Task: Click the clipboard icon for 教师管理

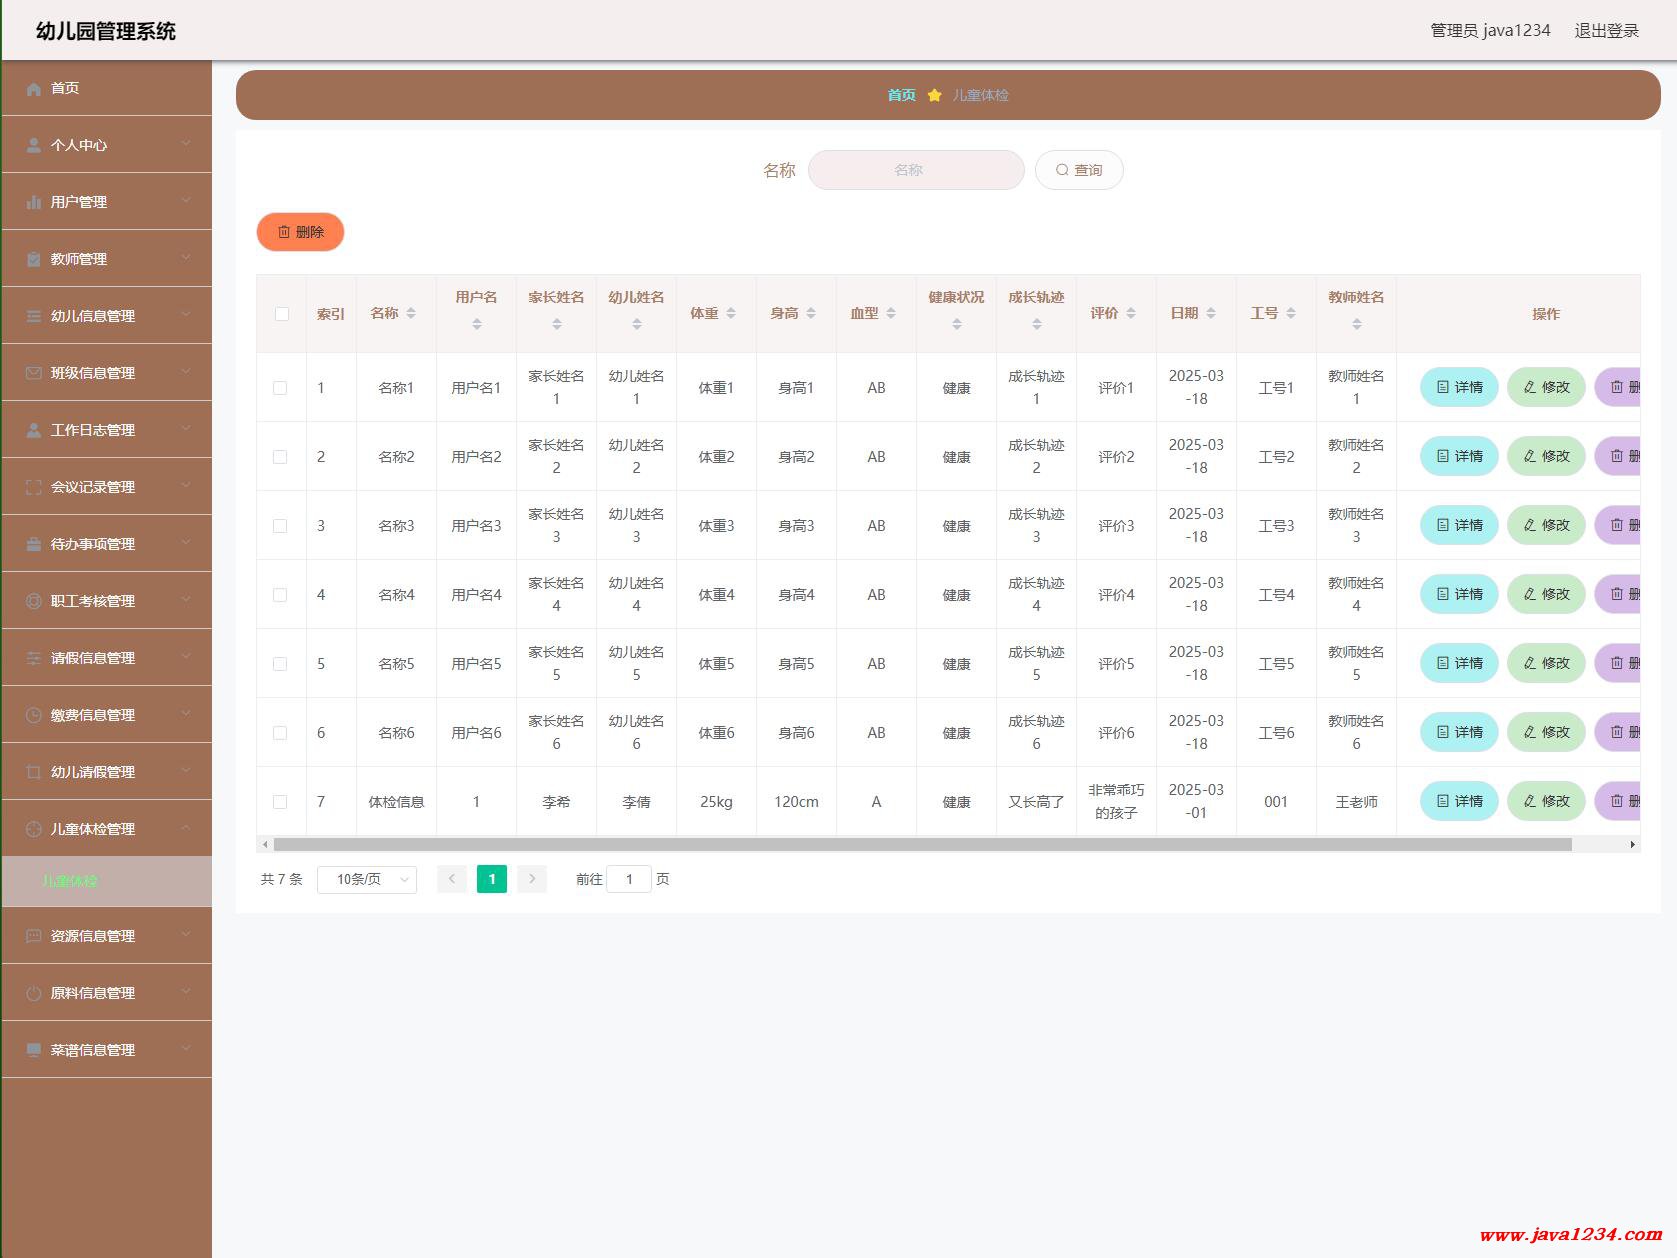Action: tap(33, 260)
